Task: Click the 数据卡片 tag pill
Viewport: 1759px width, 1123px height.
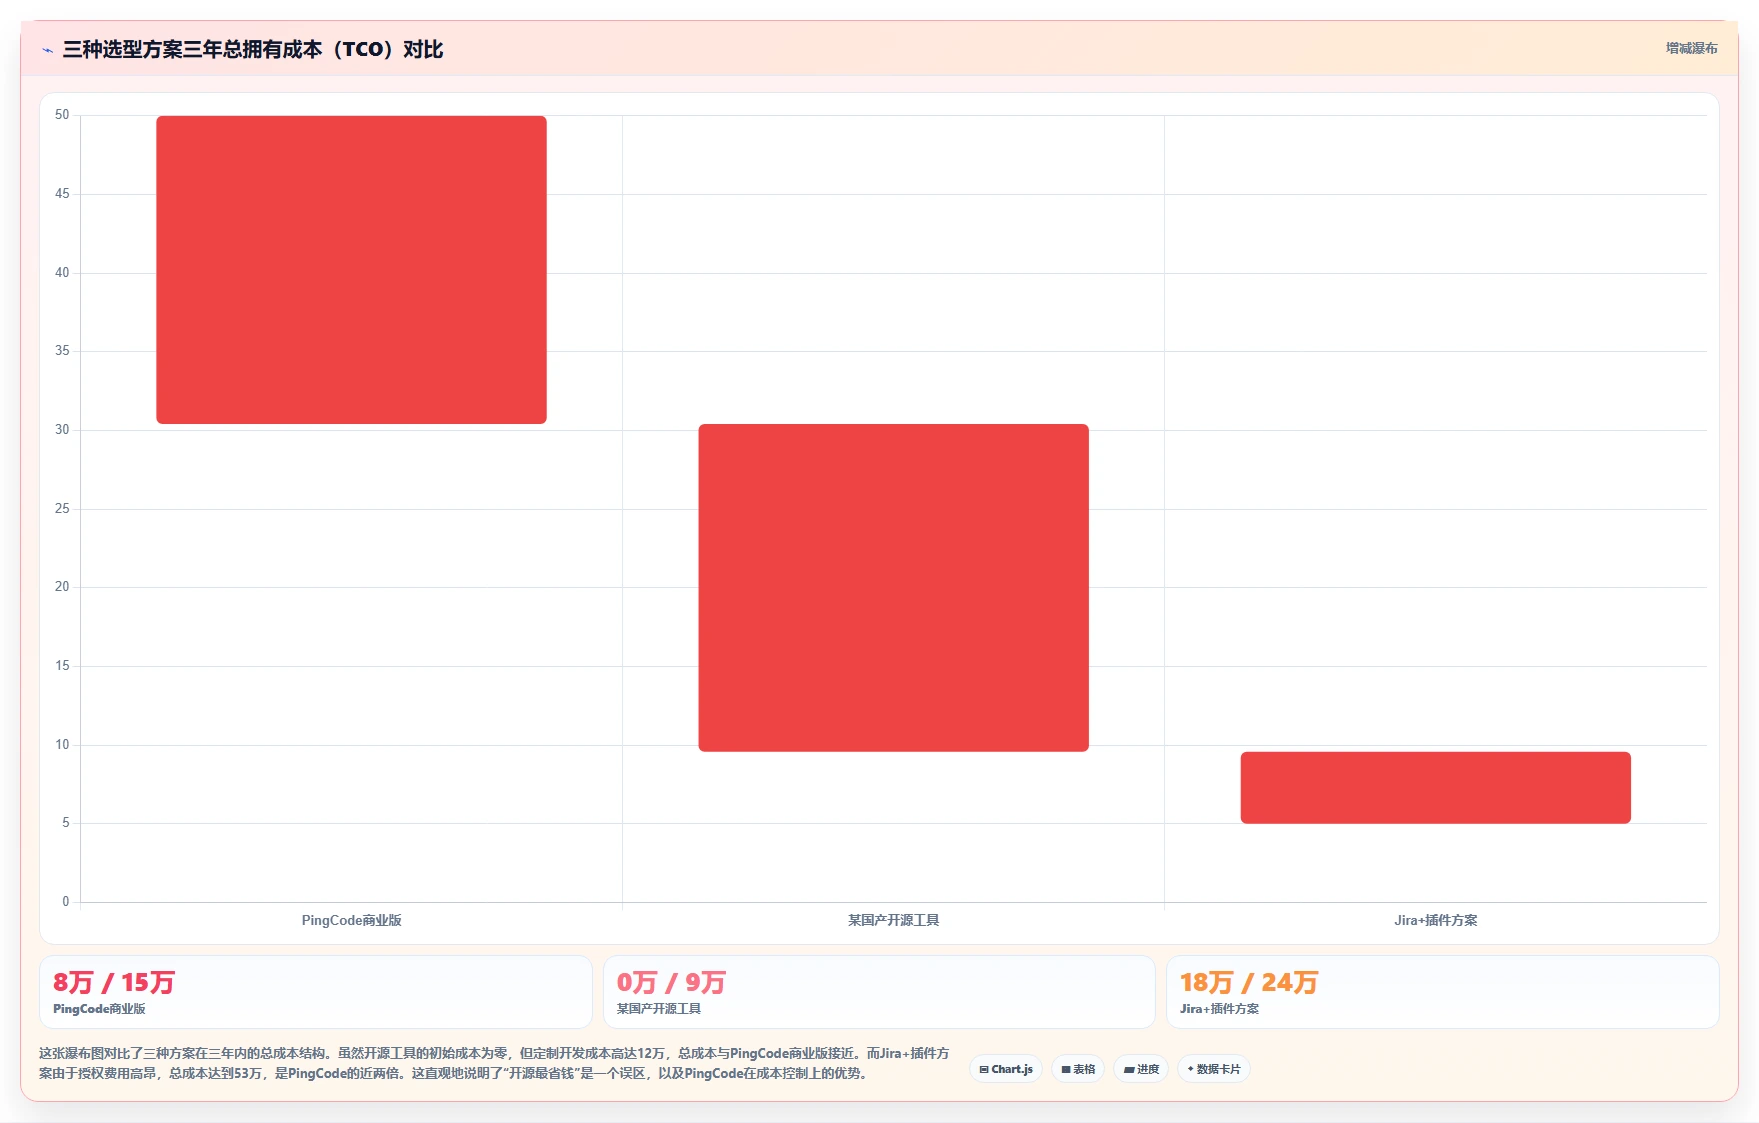Action: click(x=1214, y=1069)
